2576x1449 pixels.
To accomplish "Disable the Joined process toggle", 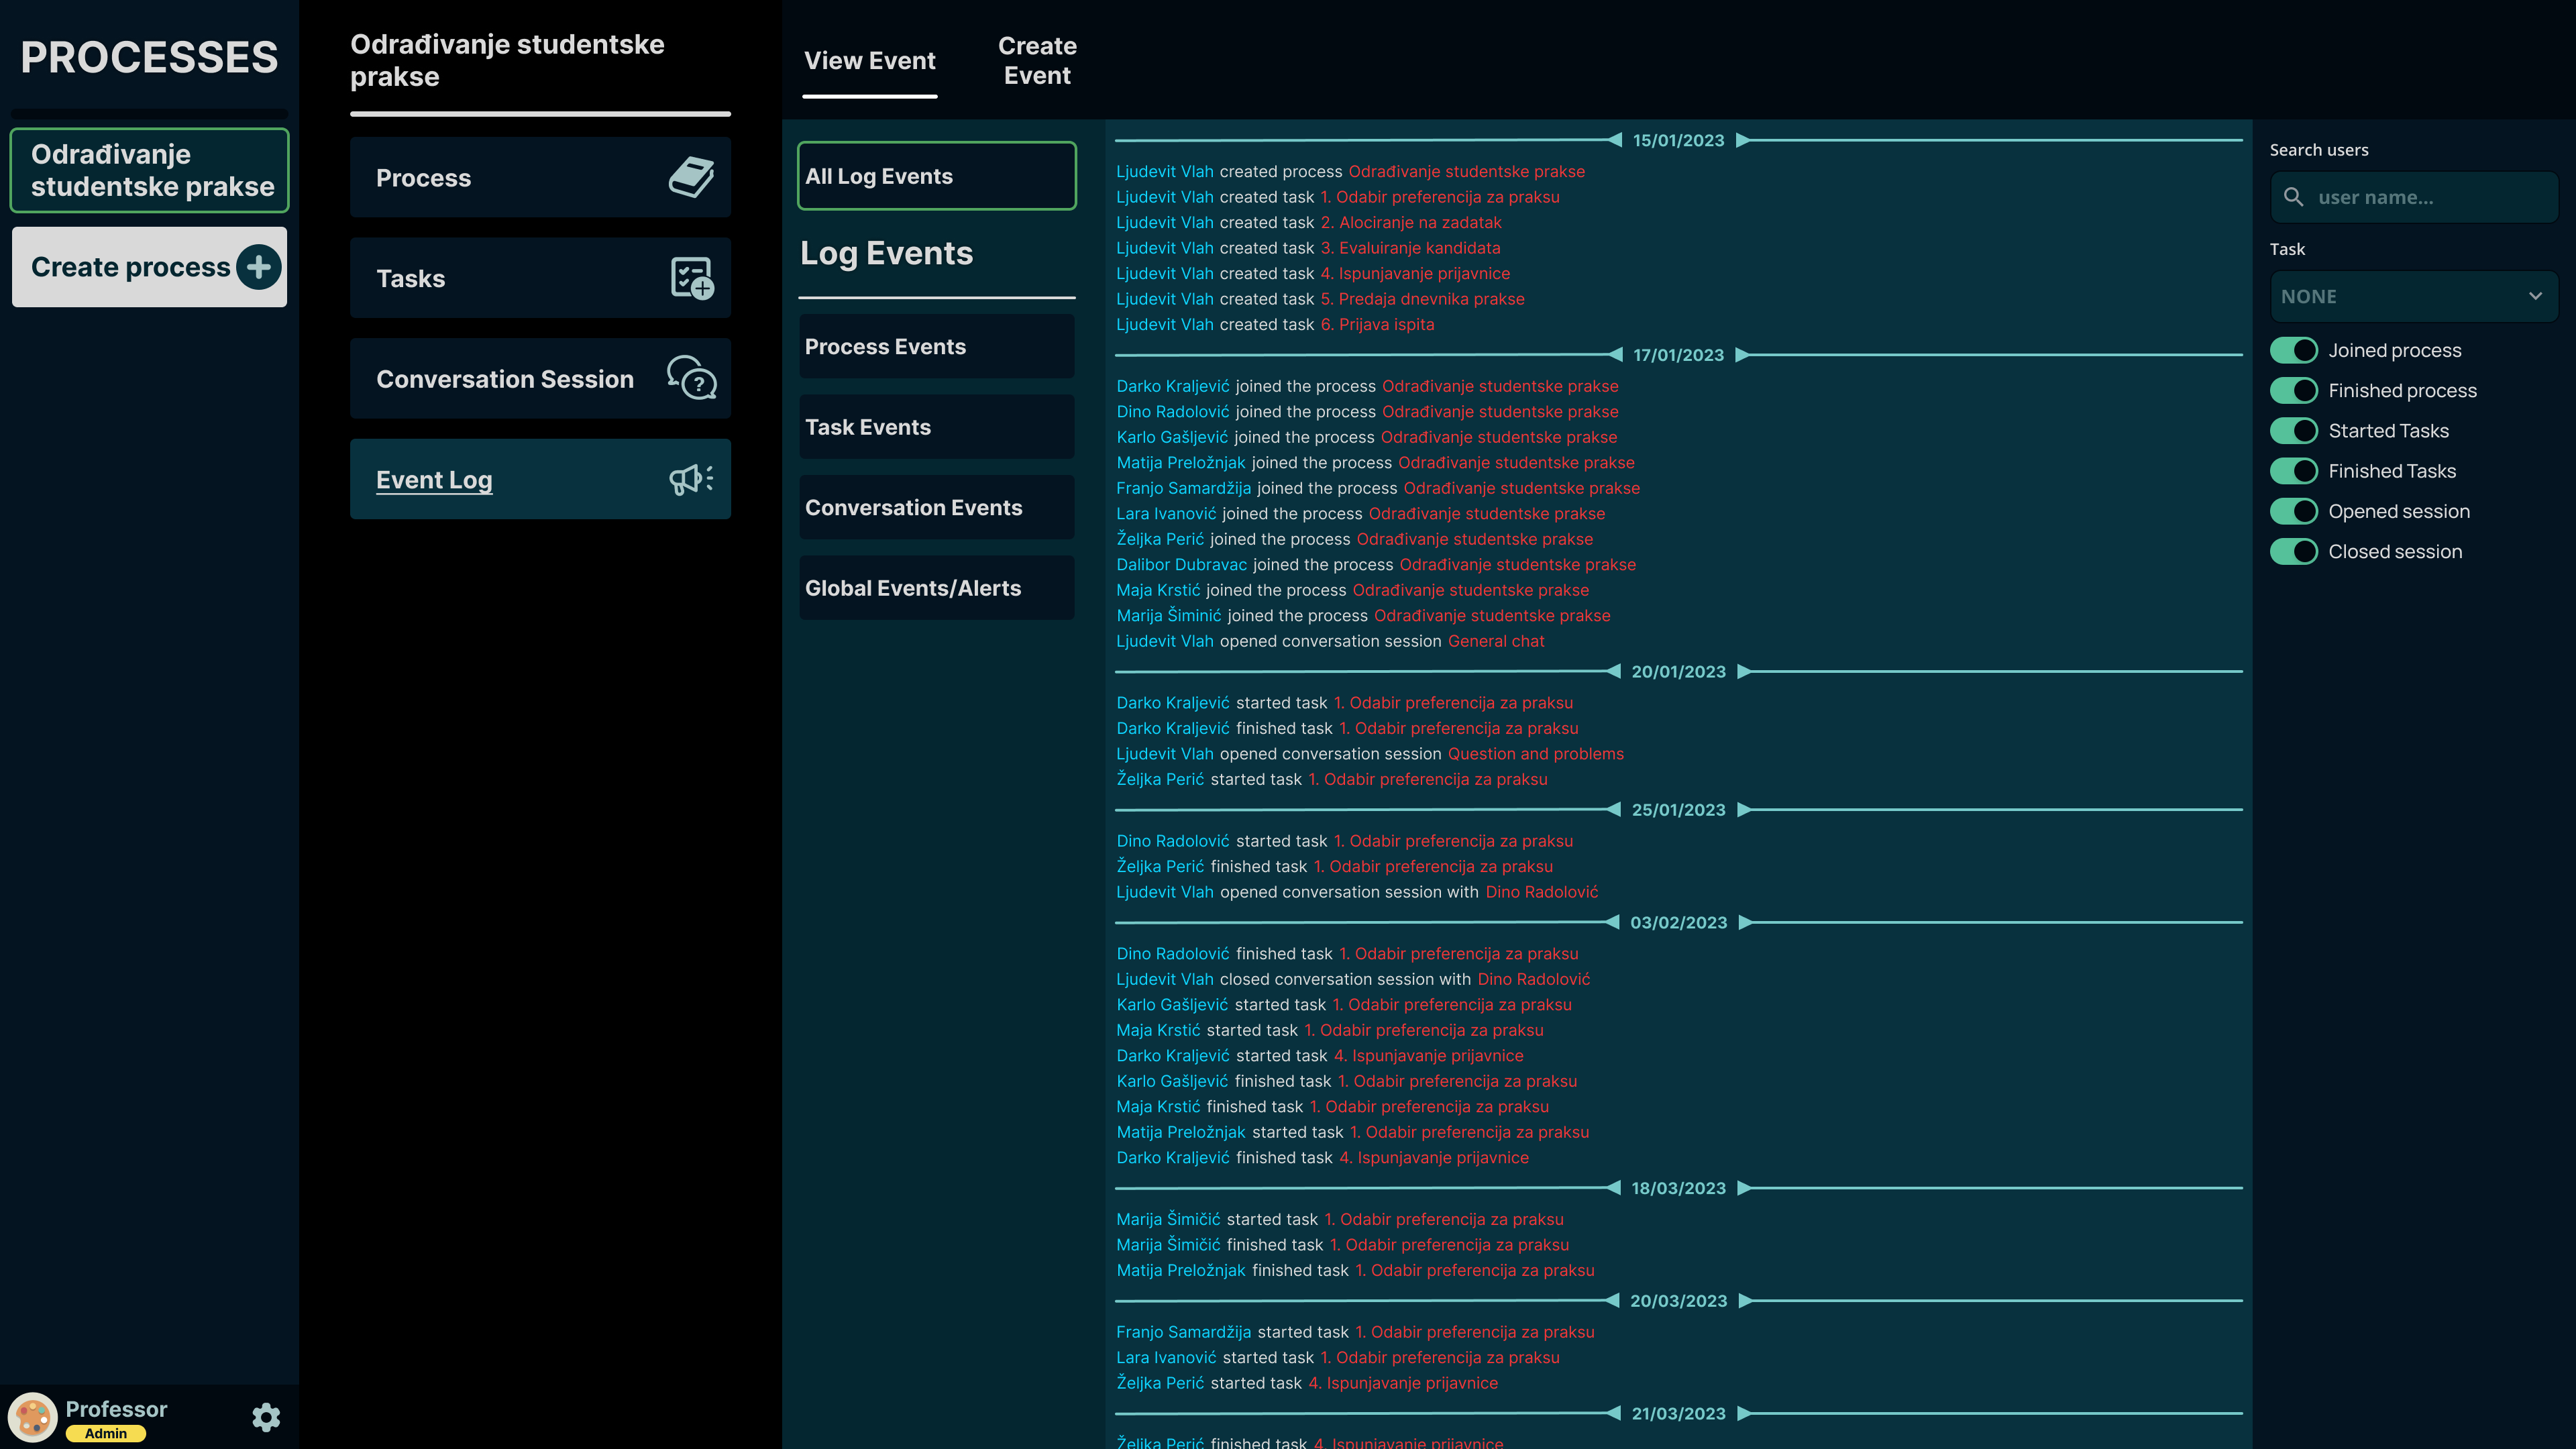I will (x=2293, y=350).
